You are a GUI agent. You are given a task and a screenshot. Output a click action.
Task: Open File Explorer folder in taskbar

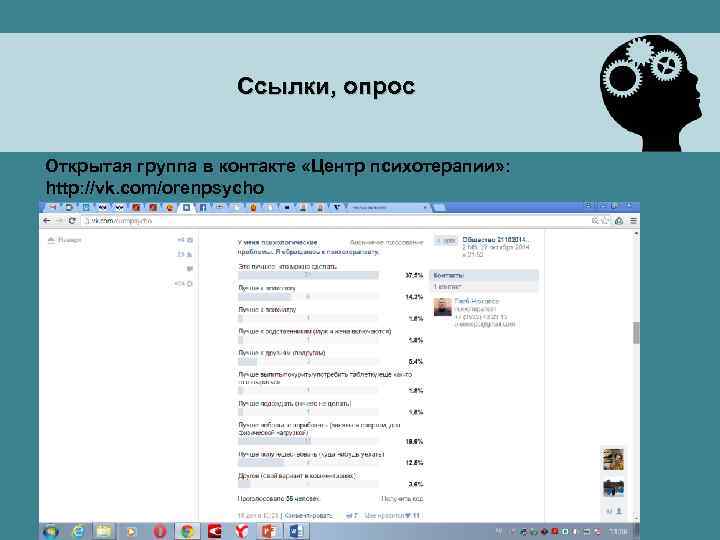(104, 531)
